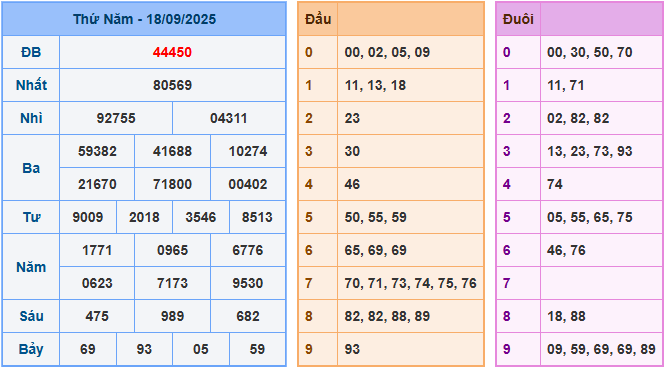Click the Nhì row label

(31, 118)
